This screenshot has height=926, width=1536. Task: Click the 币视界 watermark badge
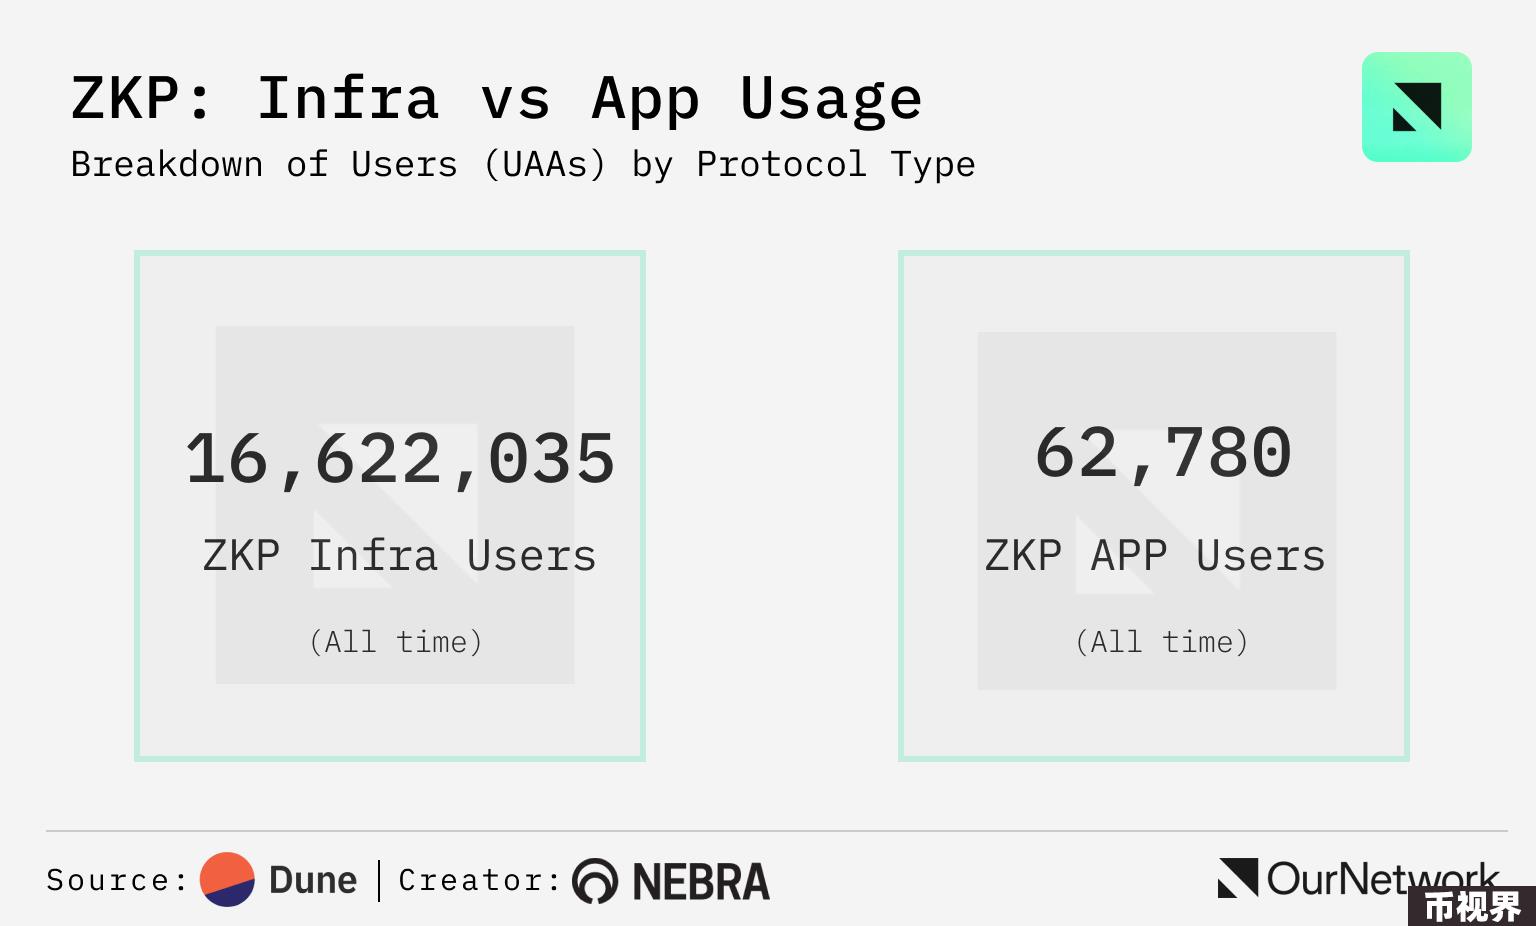[1472, 906]
